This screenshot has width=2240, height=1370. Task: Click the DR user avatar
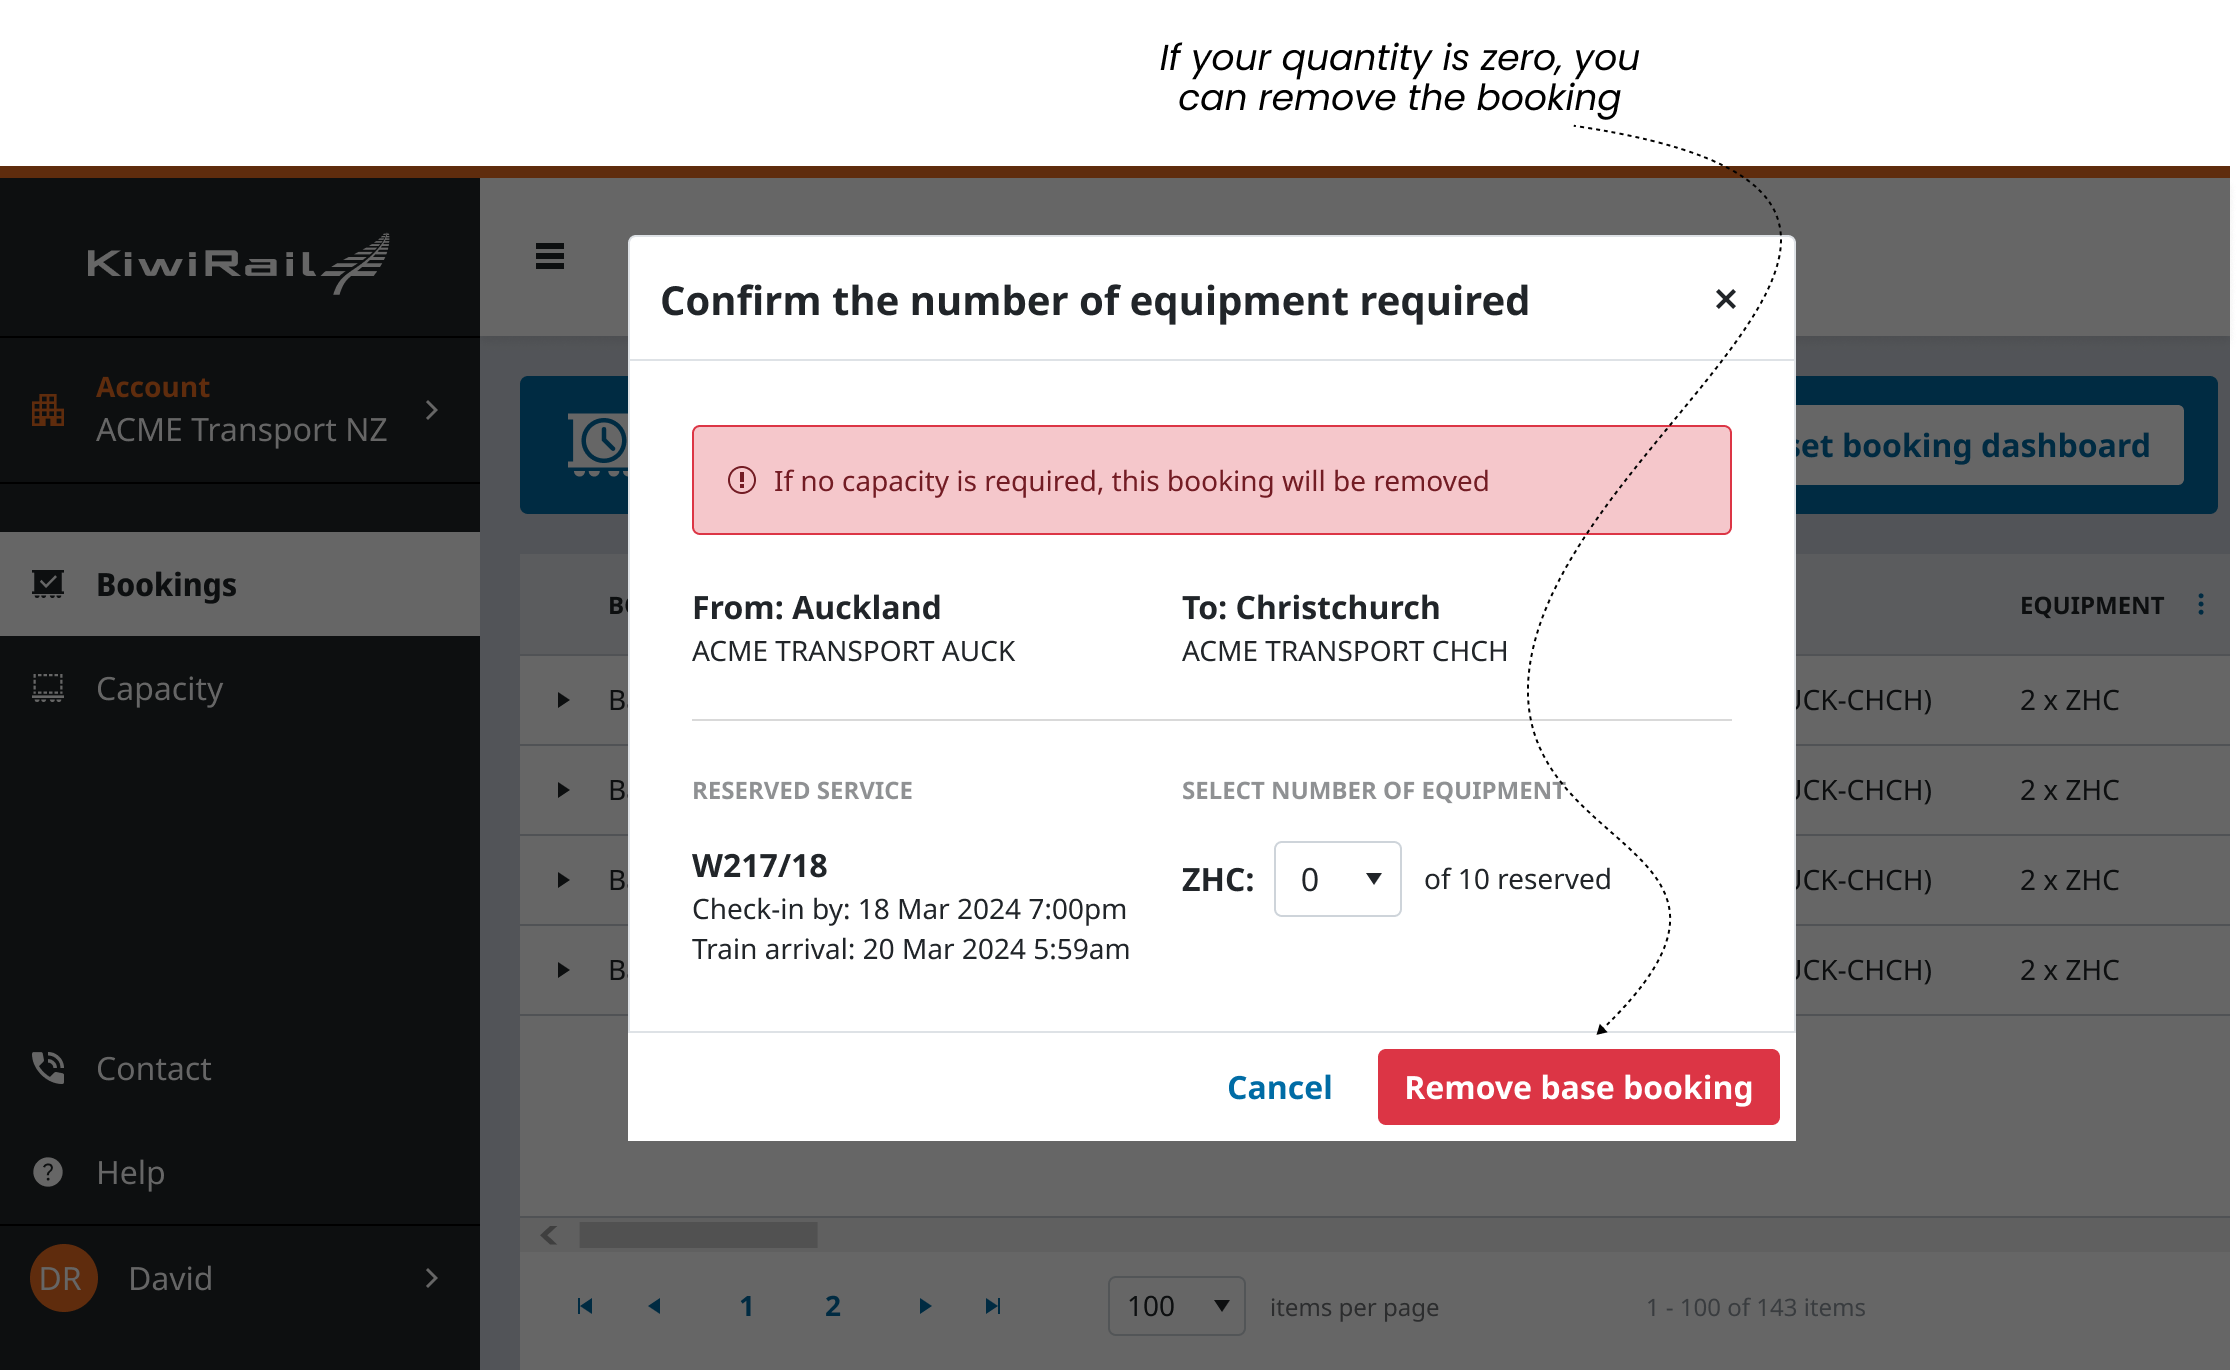coord(62,1278)
